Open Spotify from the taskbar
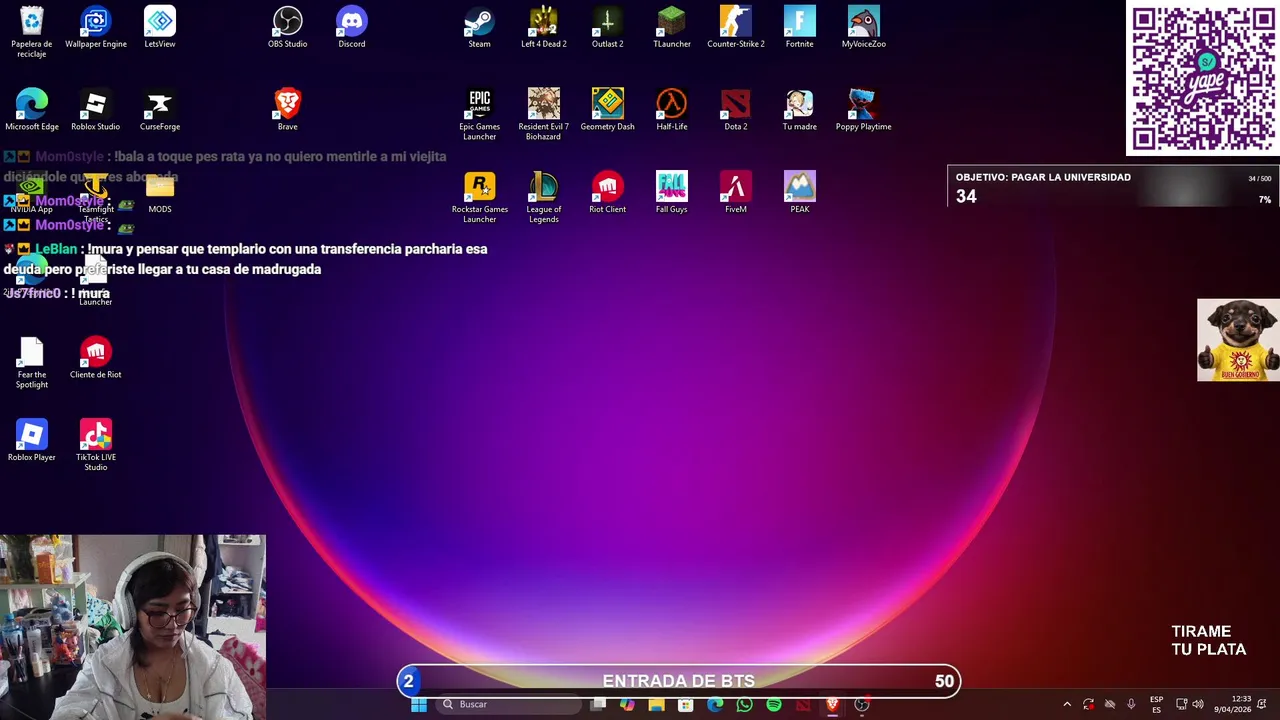The height and width of the screenshot is (720, 1280). pos(774,705)
